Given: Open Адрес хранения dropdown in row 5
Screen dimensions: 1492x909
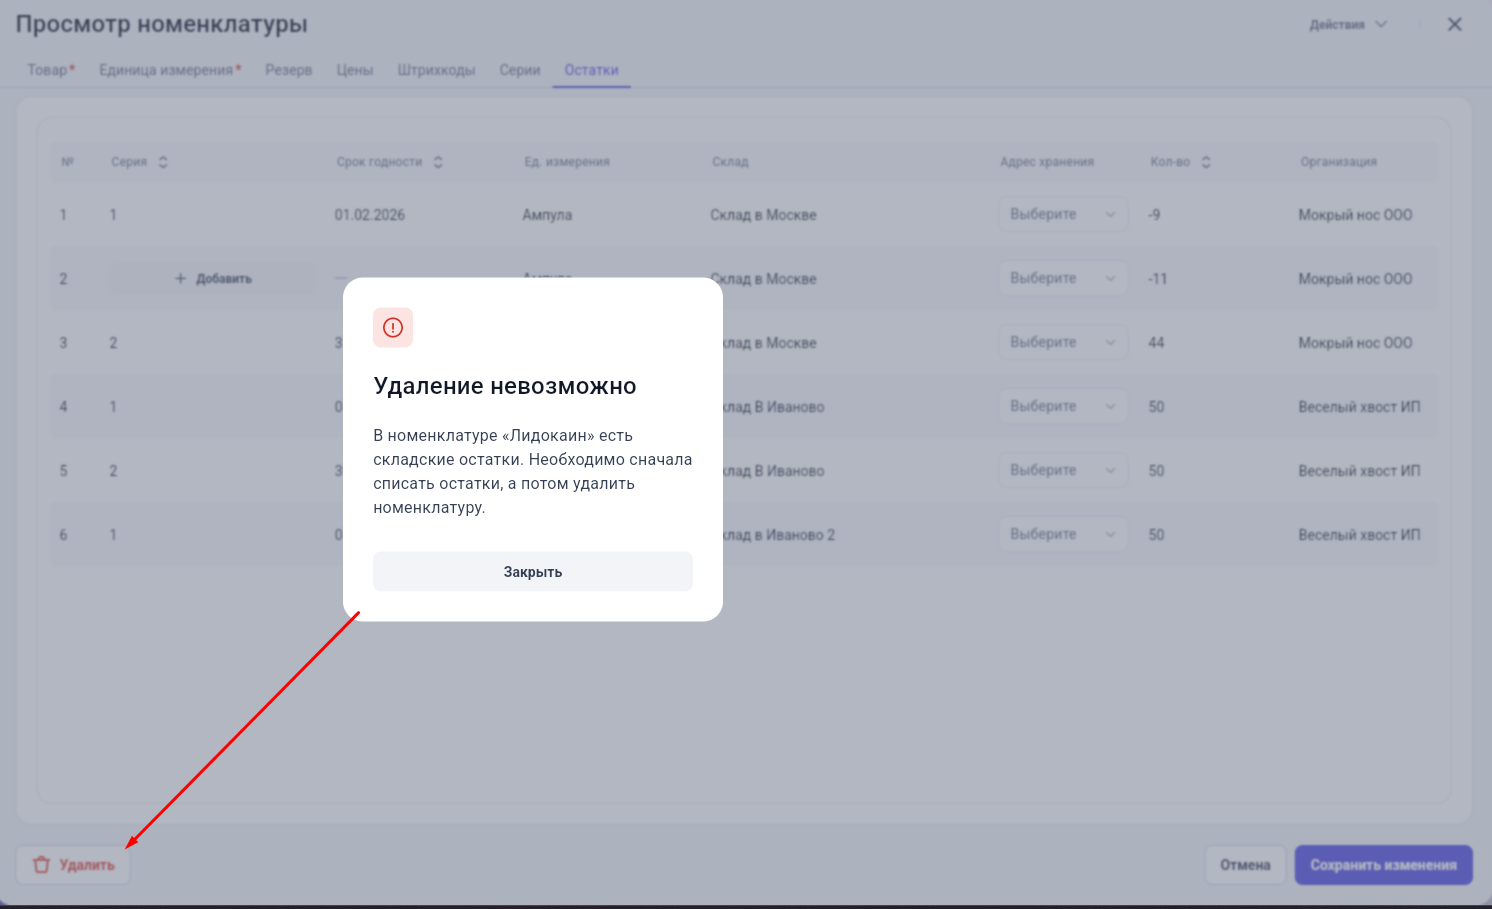Looking at the screenshot, I should click(1063, 470).
